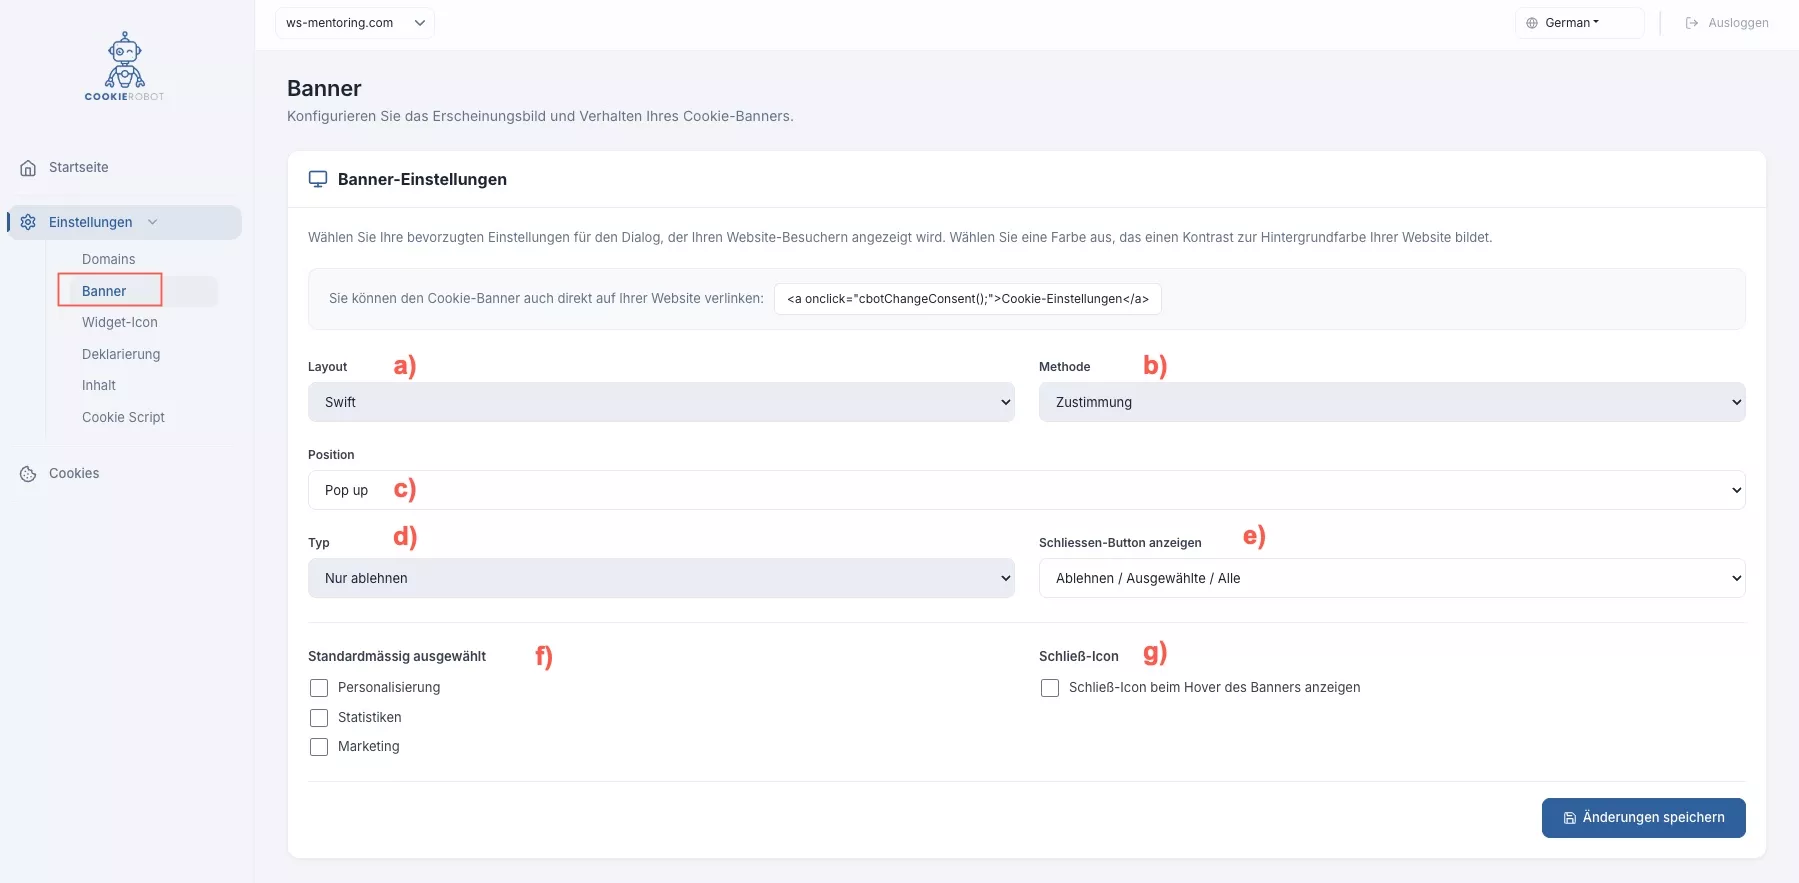Expand the Position dropdown showing Pop up
This screenshot has height=883, width=1799.
(1026, 490)
